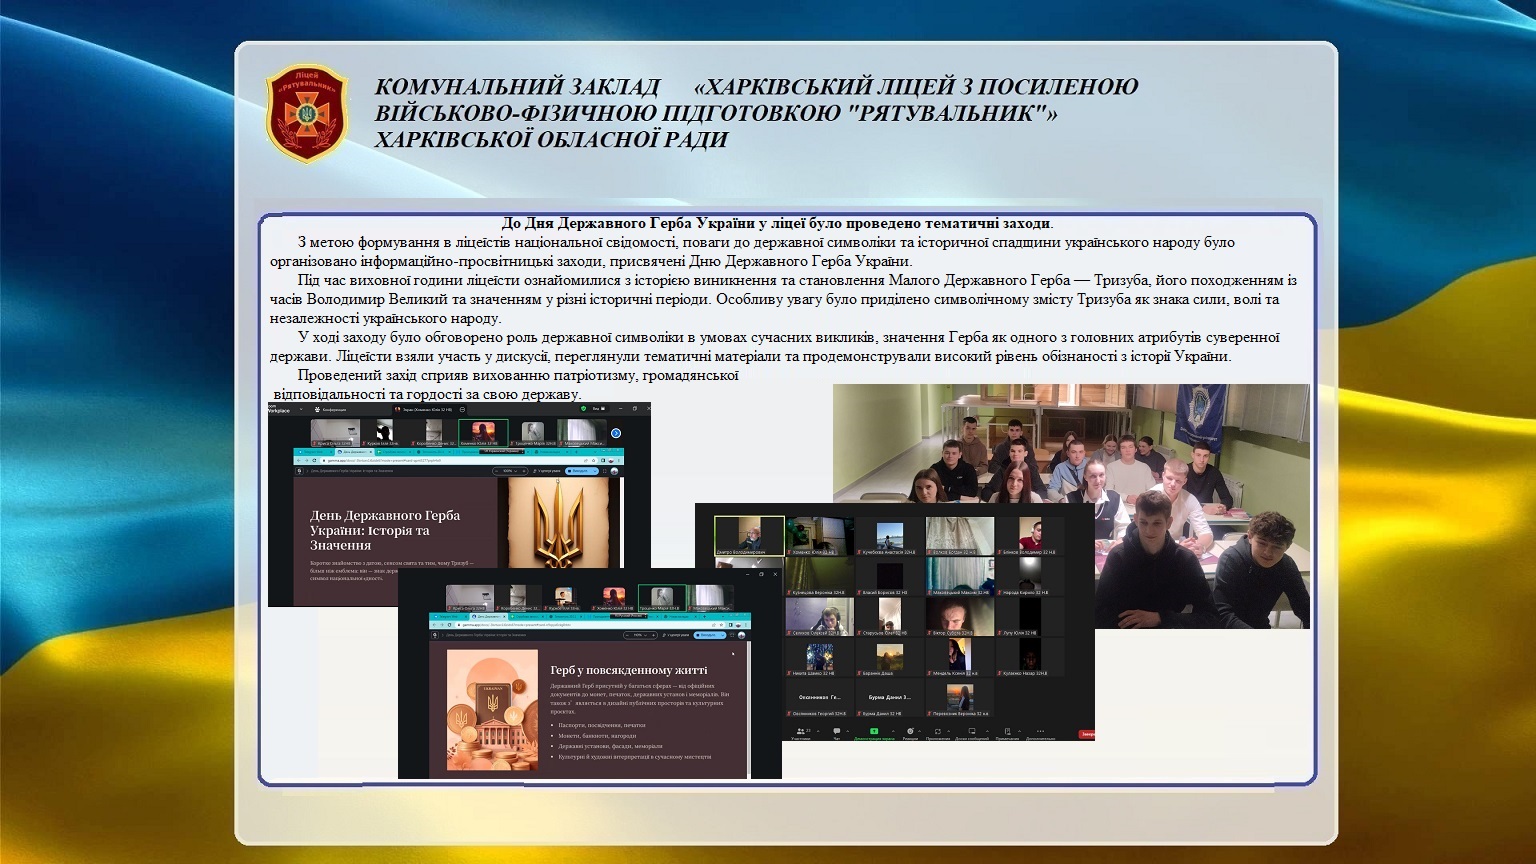The height and width of the screenshot is (864, 1536).
Task: Open the Chat icon in Zoom toolbar
Action: 836,732
